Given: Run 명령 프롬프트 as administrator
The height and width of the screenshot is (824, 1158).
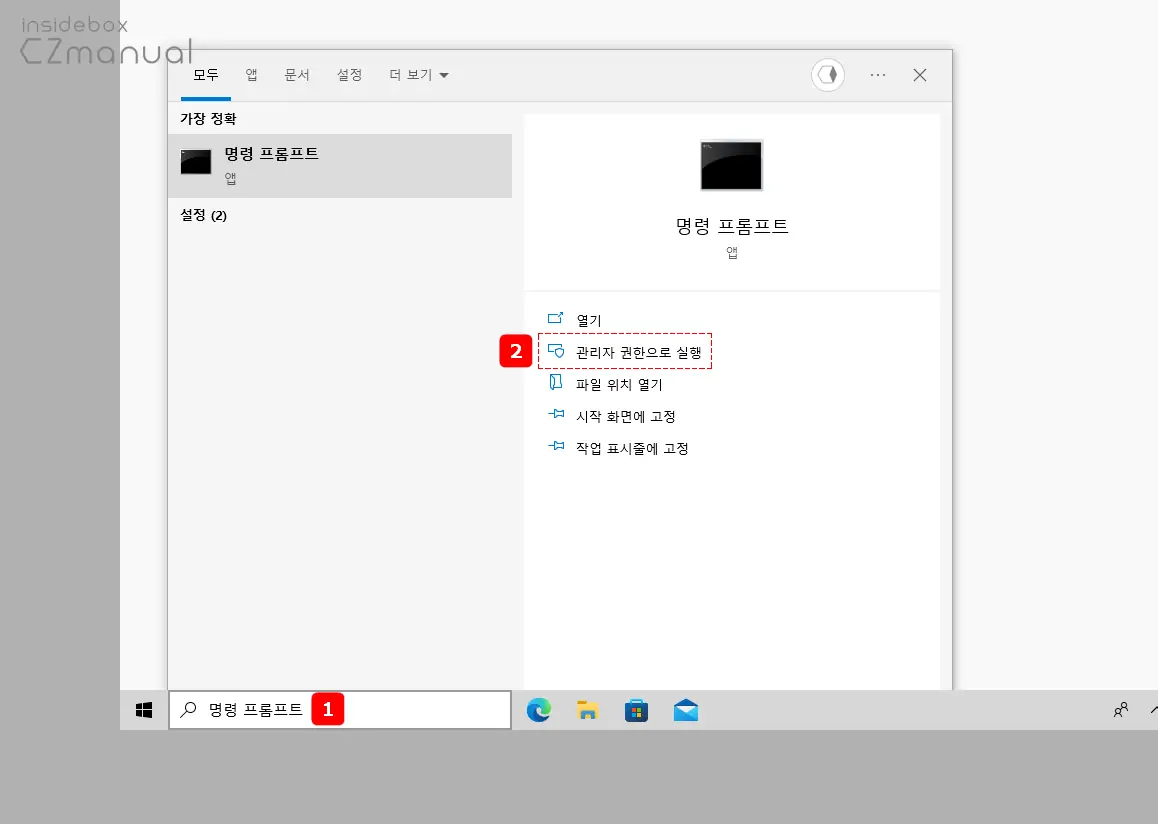Looking at the screenshot, I should click(x=625, y=351).
